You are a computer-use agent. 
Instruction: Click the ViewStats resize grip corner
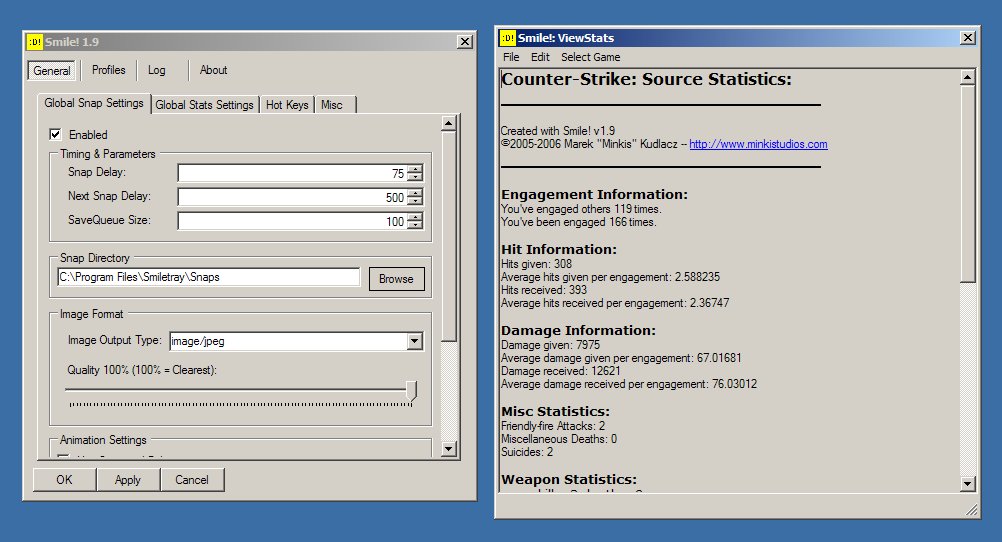(x=971, y=509)
